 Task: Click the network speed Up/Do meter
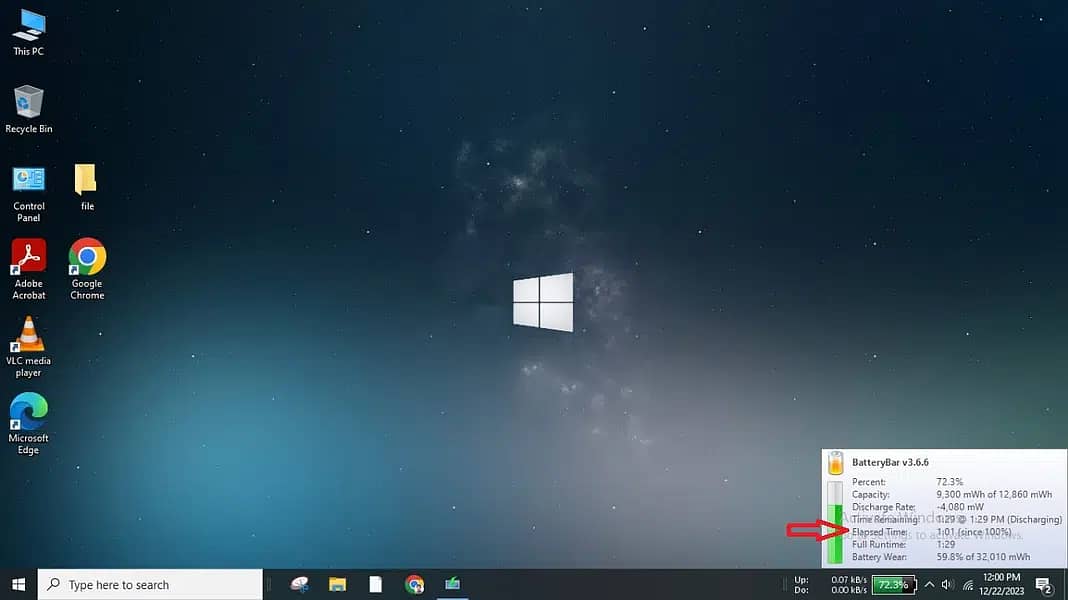[x=832, y=584]
